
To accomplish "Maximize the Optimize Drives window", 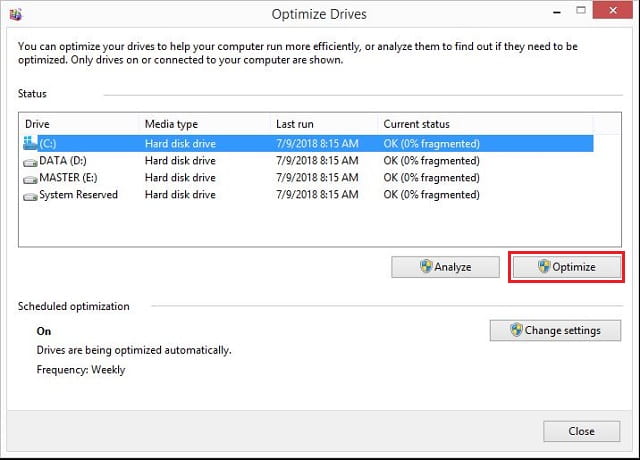I will 580,11.
